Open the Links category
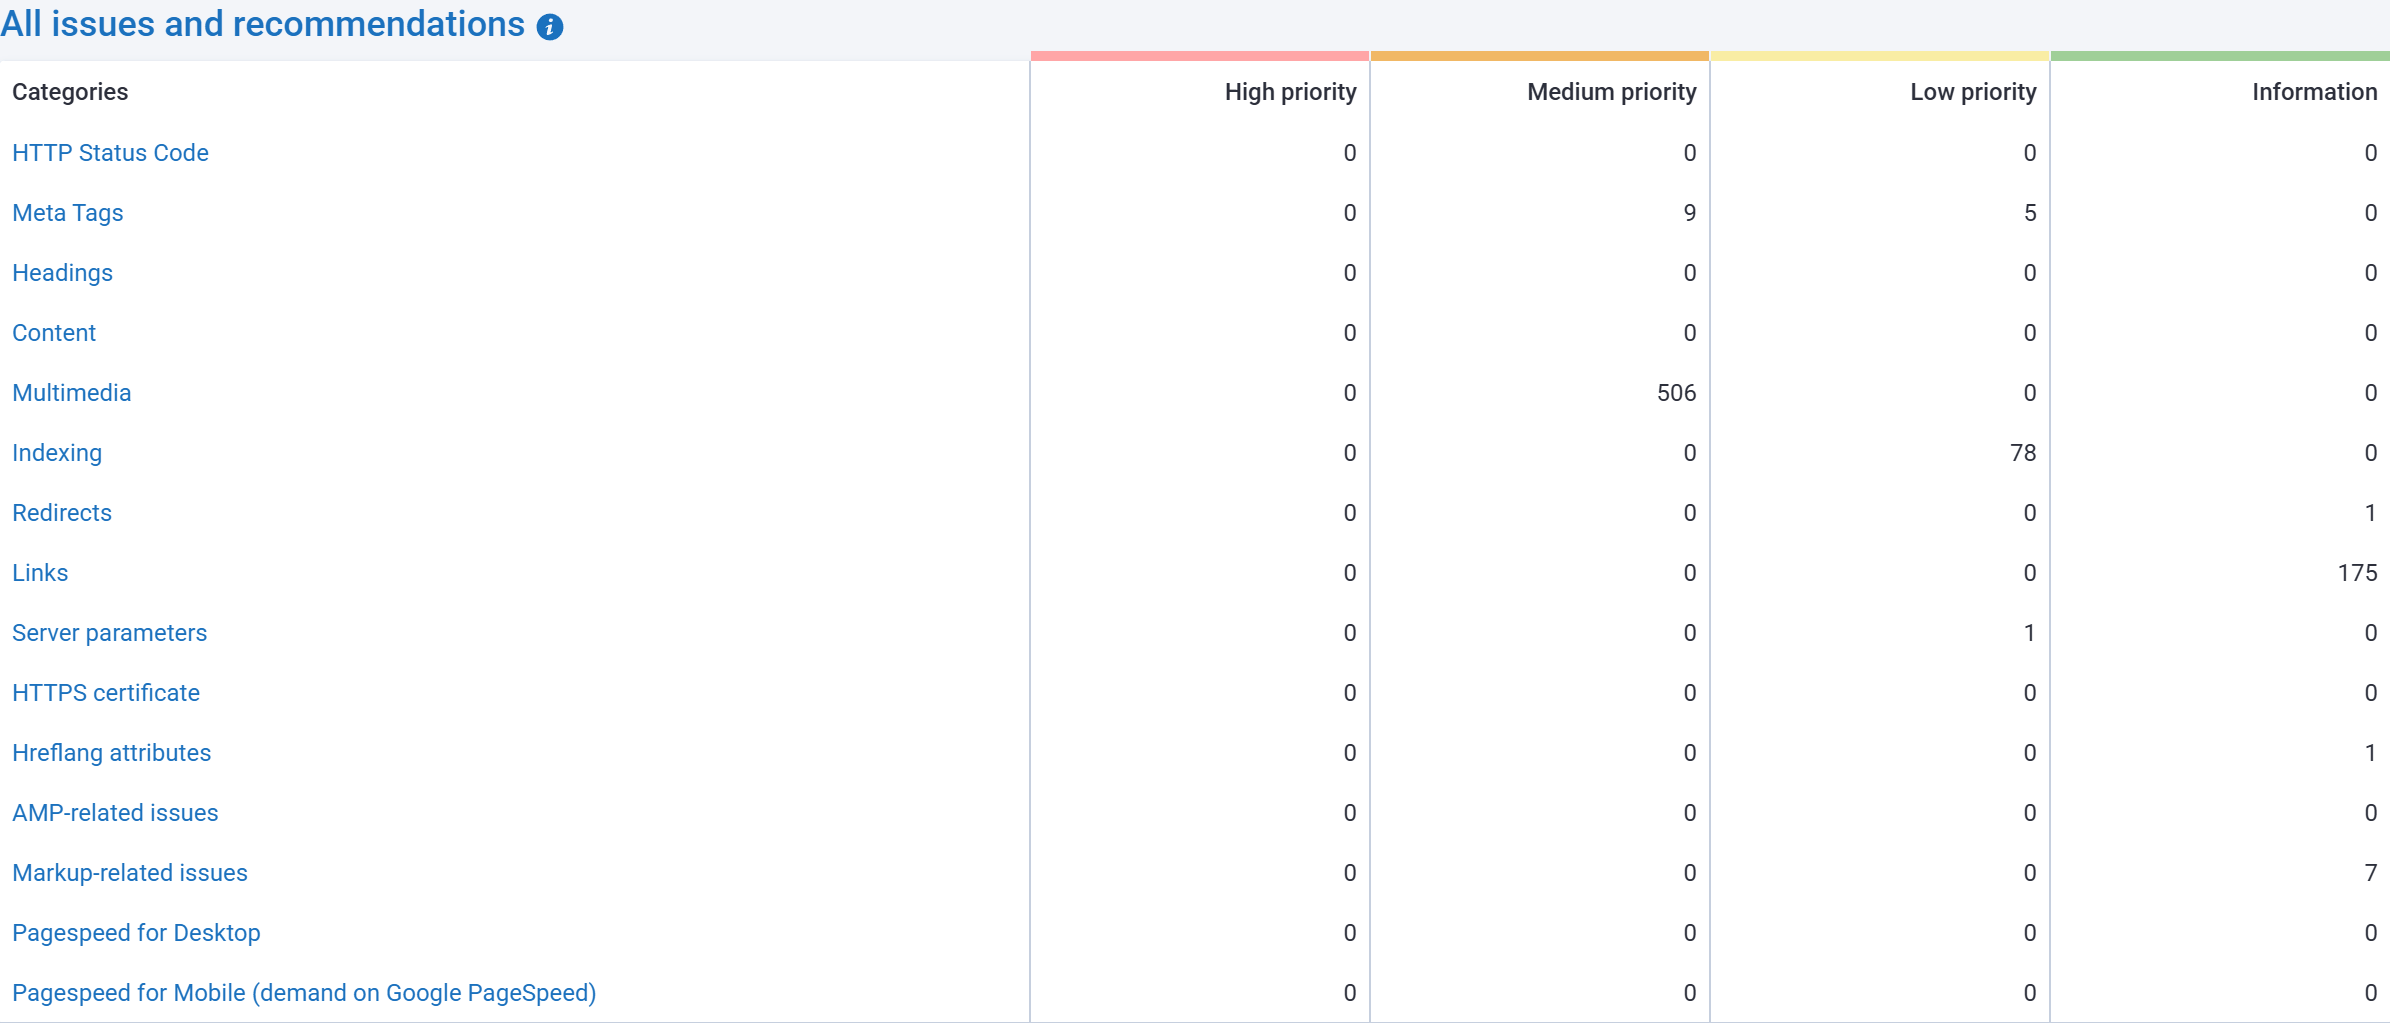 click(40, 573)
